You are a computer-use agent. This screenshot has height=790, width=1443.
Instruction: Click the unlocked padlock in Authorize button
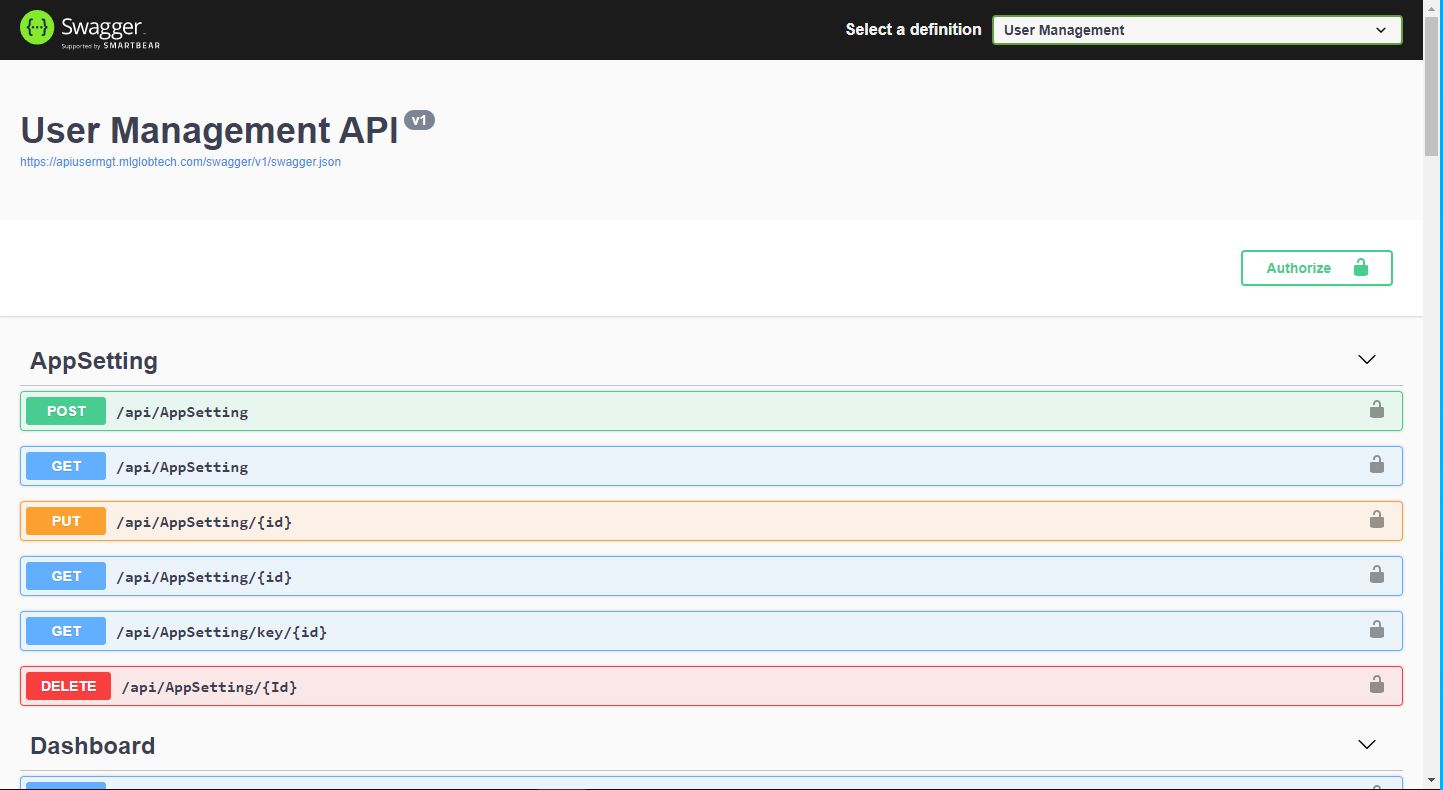[1360, 267]
